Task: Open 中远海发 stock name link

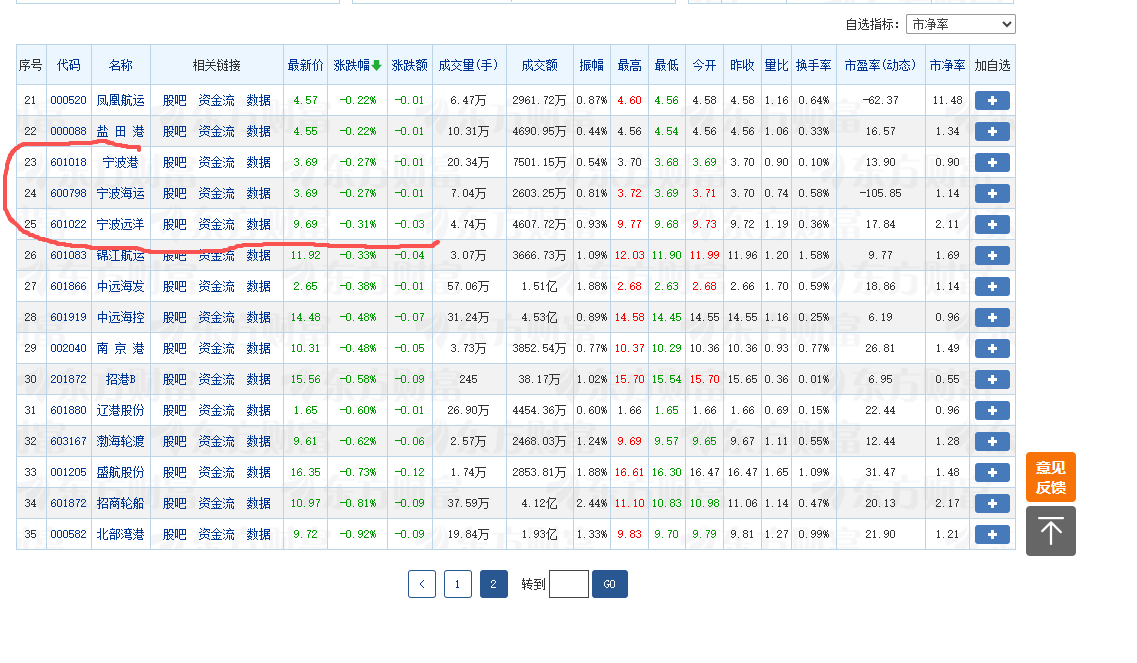Action: (x=120, y=287)
